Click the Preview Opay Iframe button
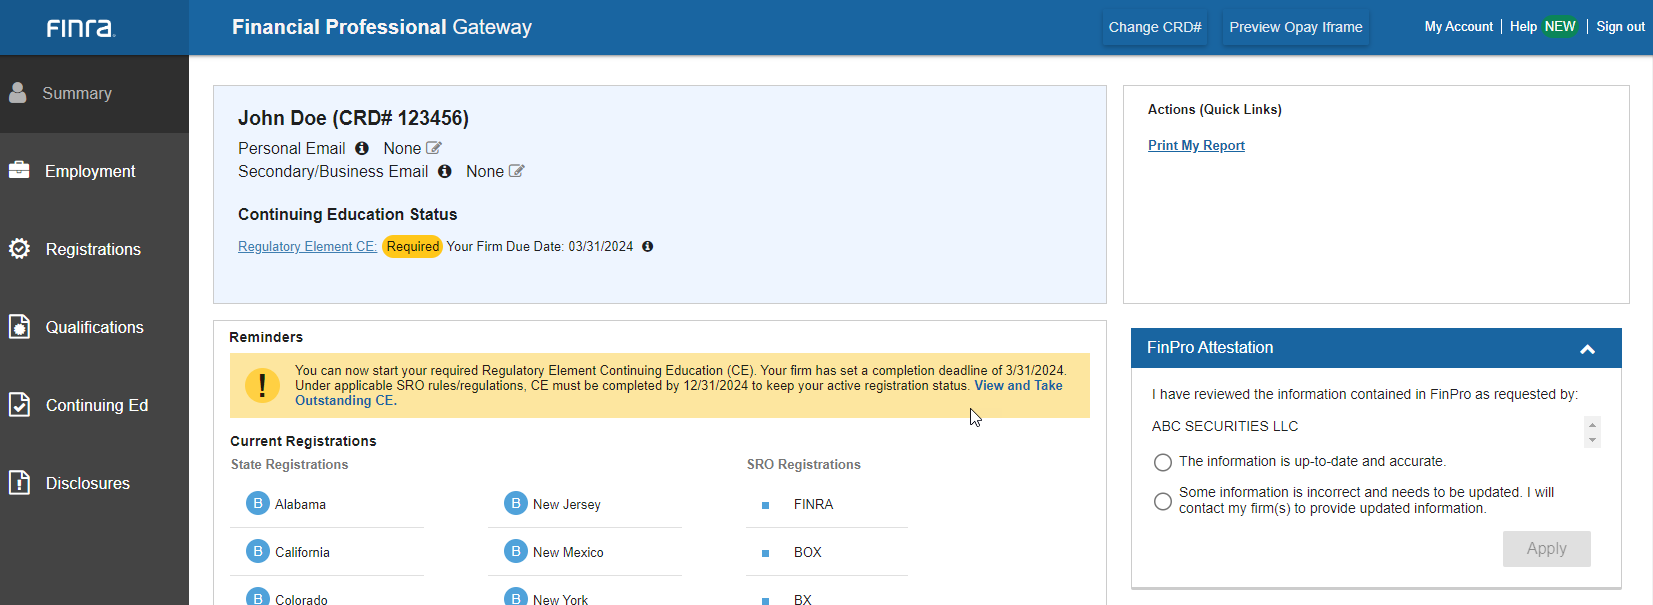1653x605 pixels. [1295, 27]
